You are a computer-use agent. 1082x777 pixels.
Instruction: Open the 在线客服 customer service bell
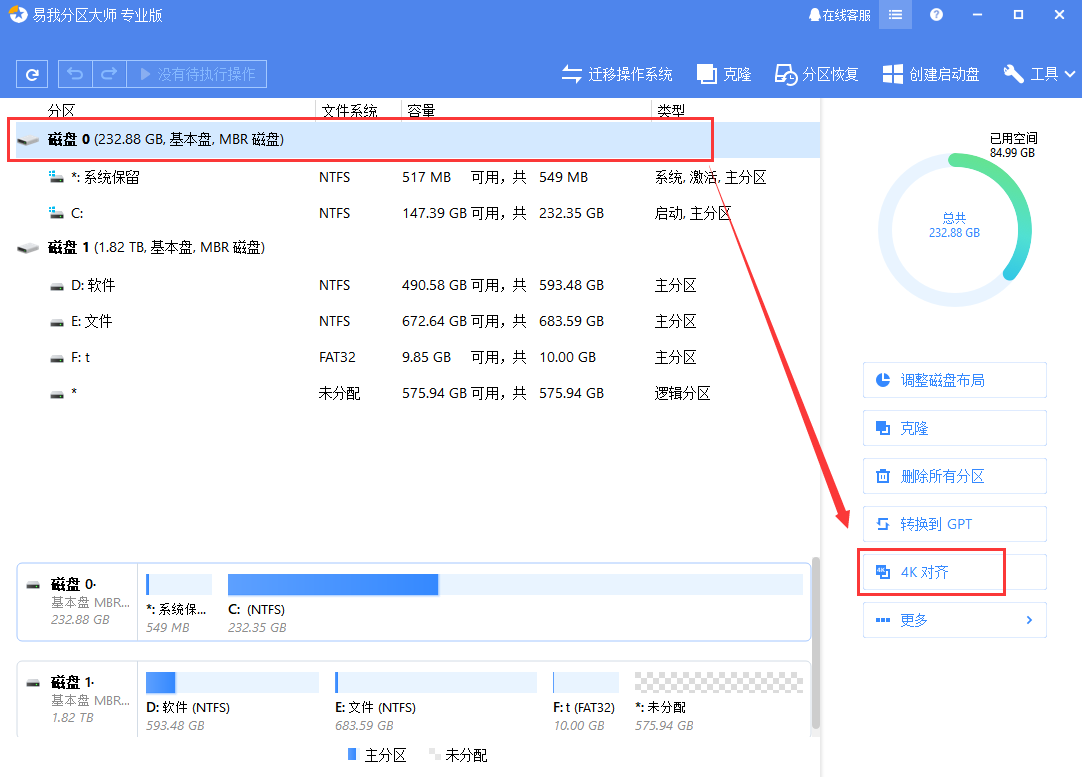[x=838, y=15]
